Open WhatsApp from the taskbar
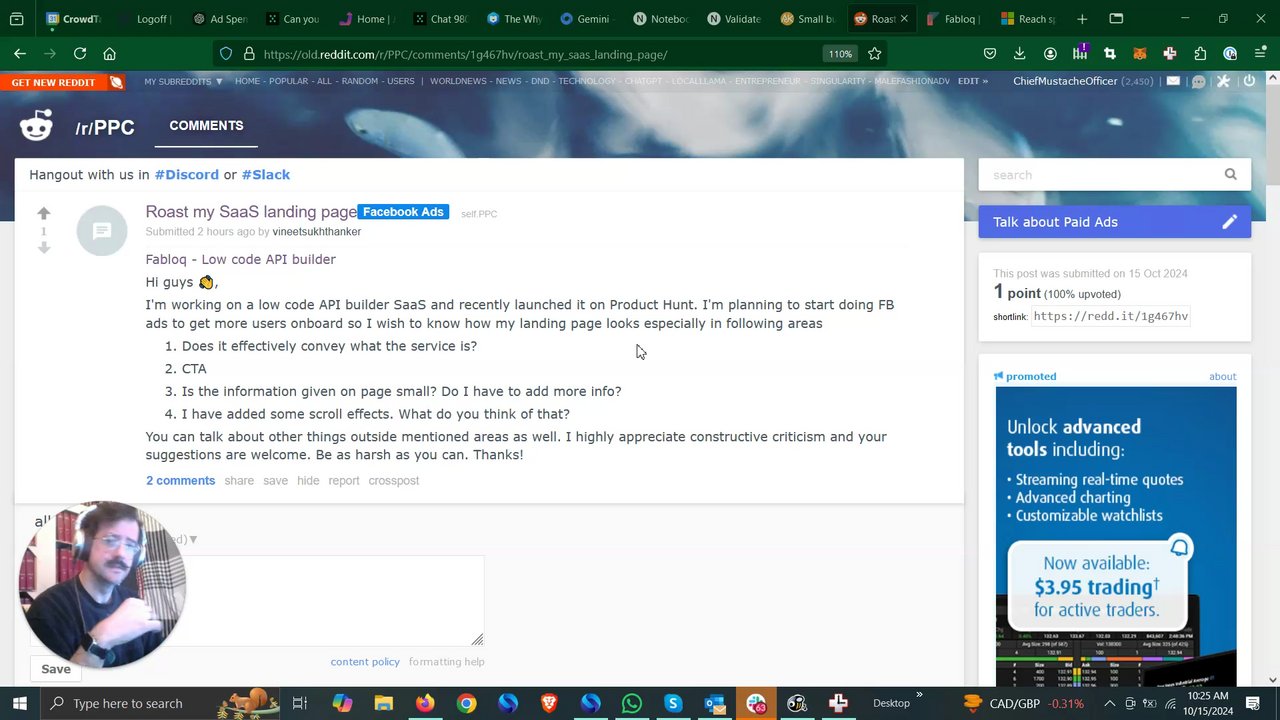Viewport: 1280px width, 720px height. tap(631, 703)
